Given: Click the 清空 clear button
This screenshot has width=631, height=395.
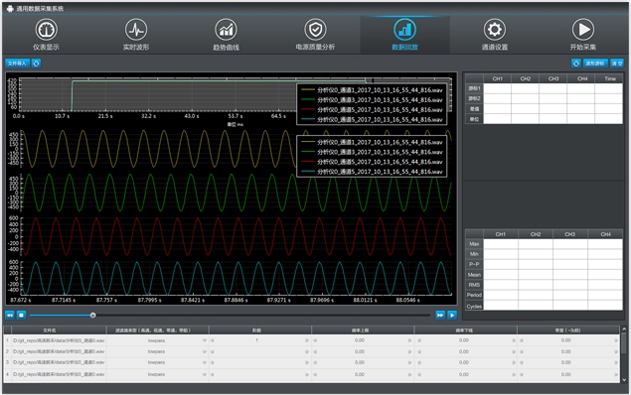Looking at the screenshot, I should pos(617,63).
